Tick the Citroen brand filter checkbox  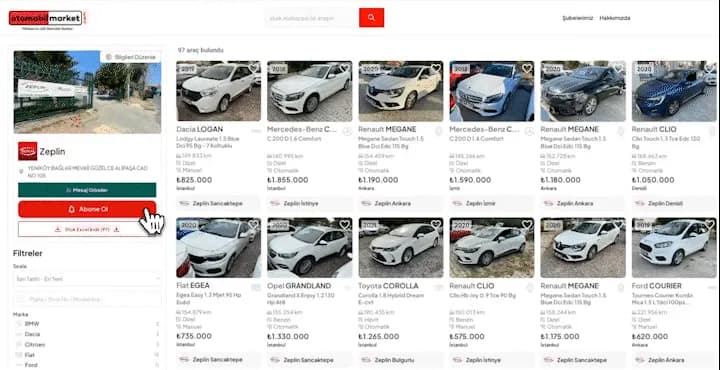pyautogui.click(x=19, y=344)
